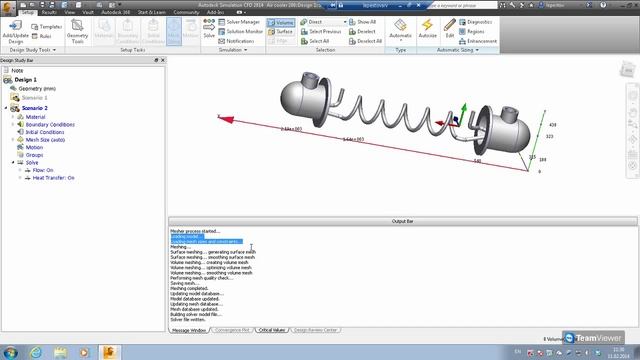
Task: Open mesh Regions tool
Action: point(471,31)
